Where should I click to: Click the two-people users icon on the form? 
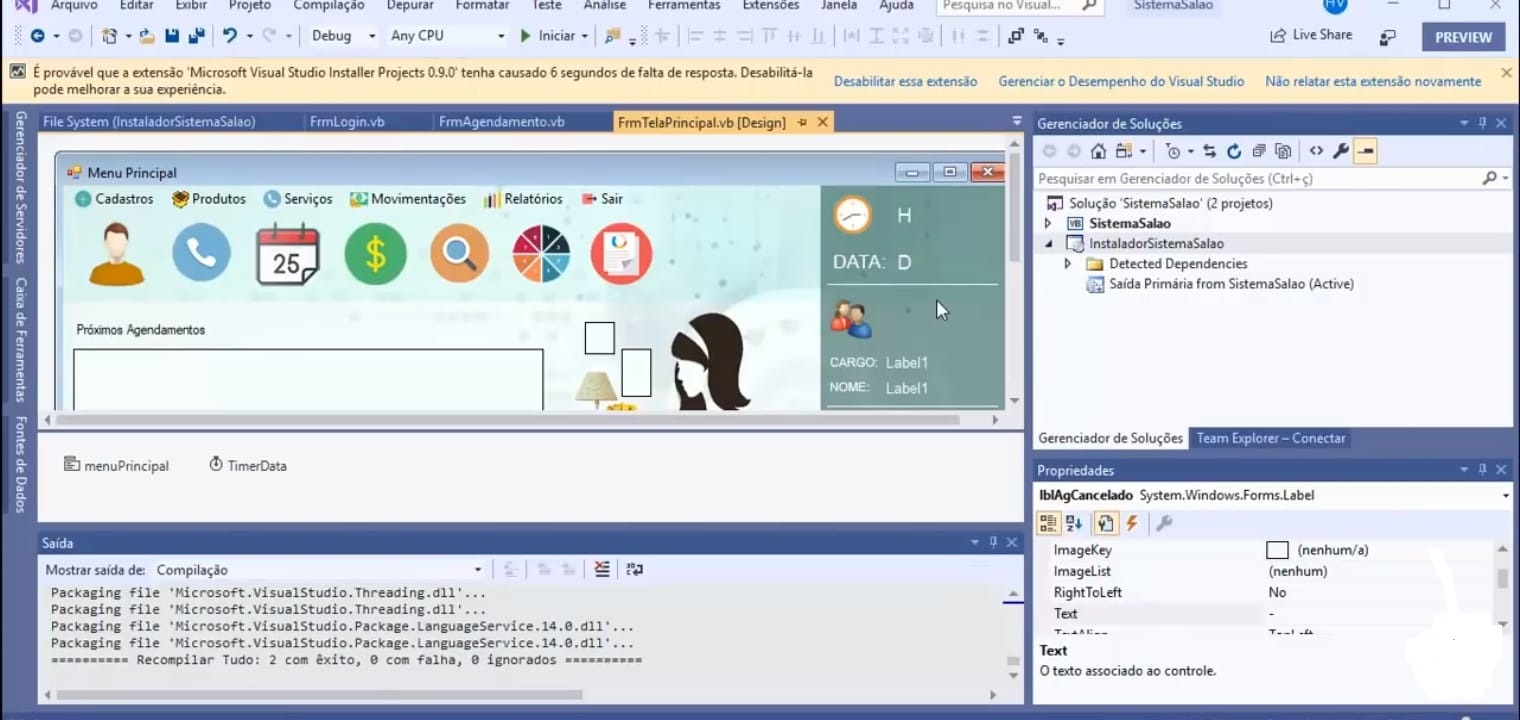point(851,319)
